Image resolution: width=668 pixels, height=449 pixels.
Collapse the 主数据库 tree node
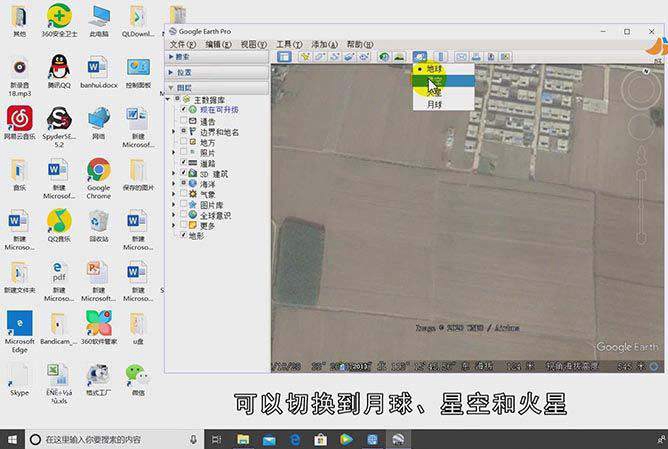pyautogui.click(x=168, y=99)
